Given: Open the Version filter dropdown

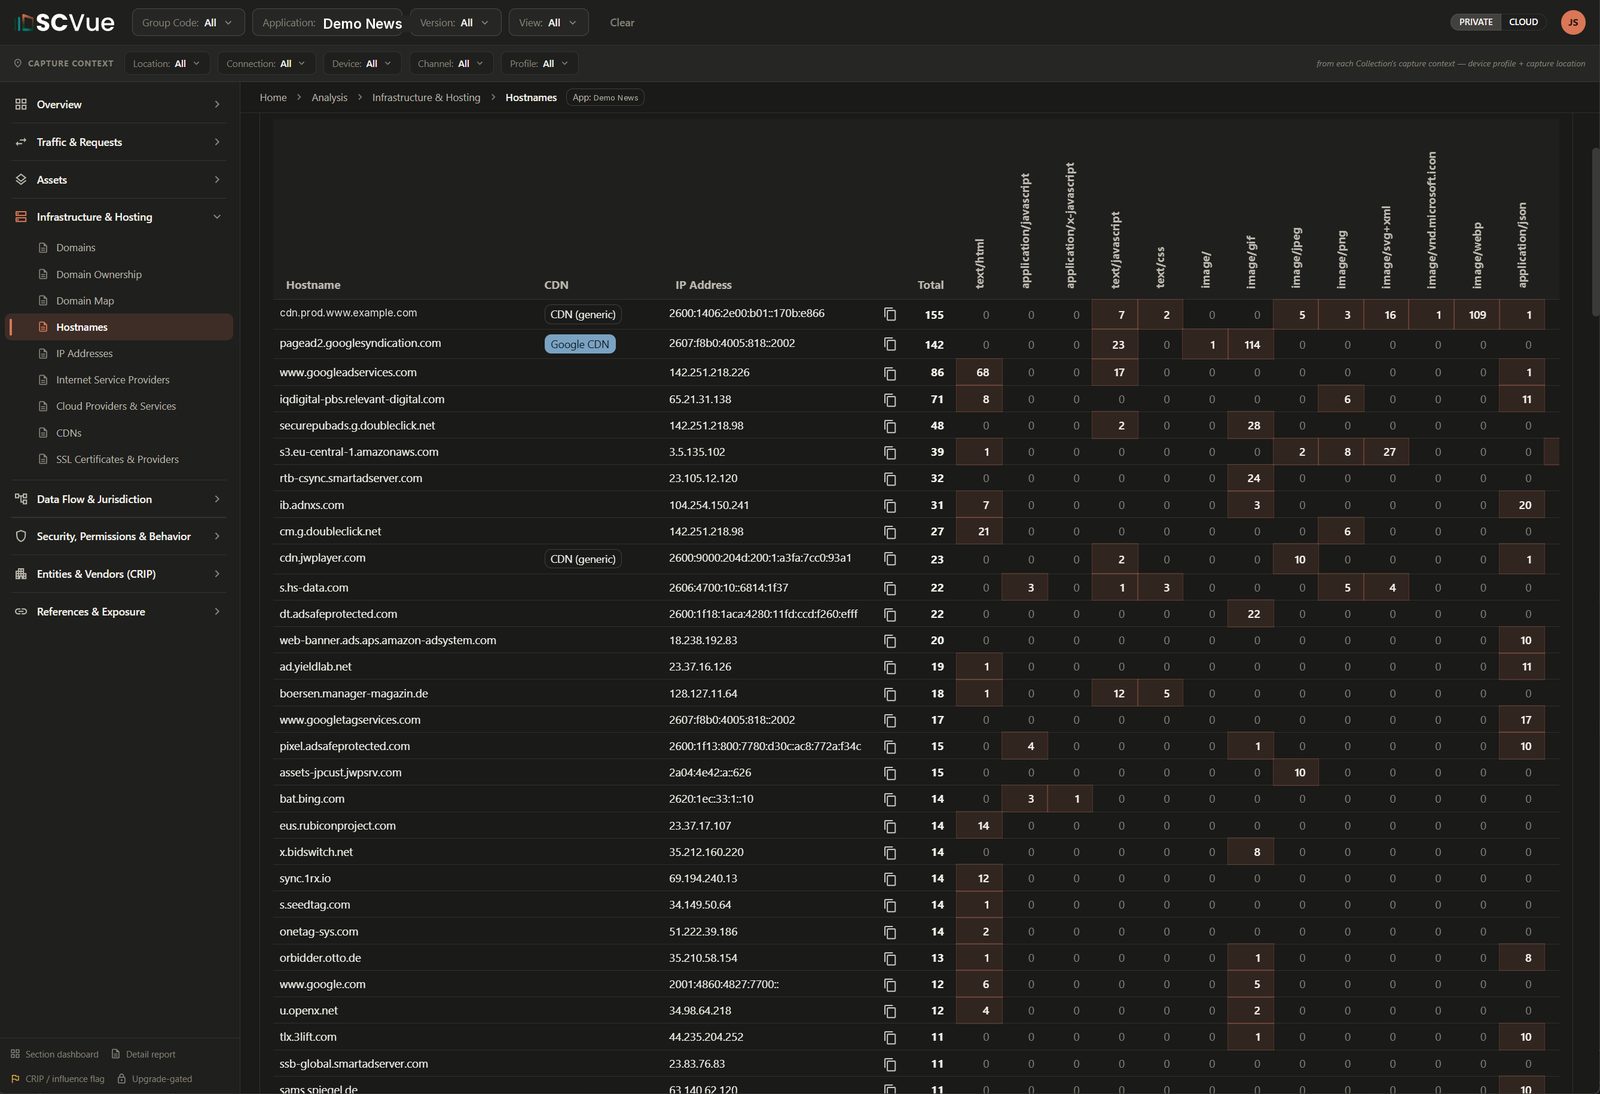Looking at the screenshot, I should (455, 22).
